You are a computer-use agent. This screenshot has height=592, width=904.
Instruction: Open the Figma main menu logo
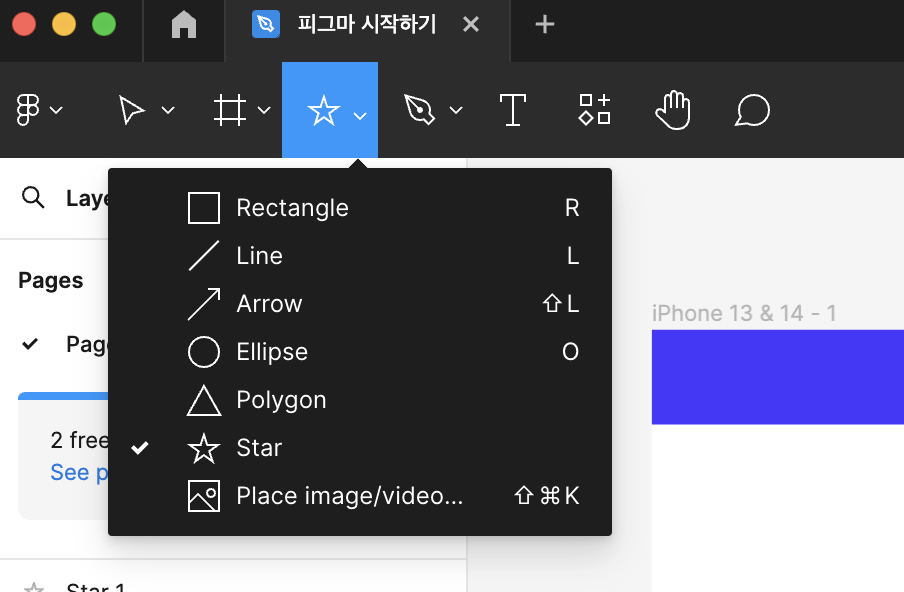(x=28, y=110)
